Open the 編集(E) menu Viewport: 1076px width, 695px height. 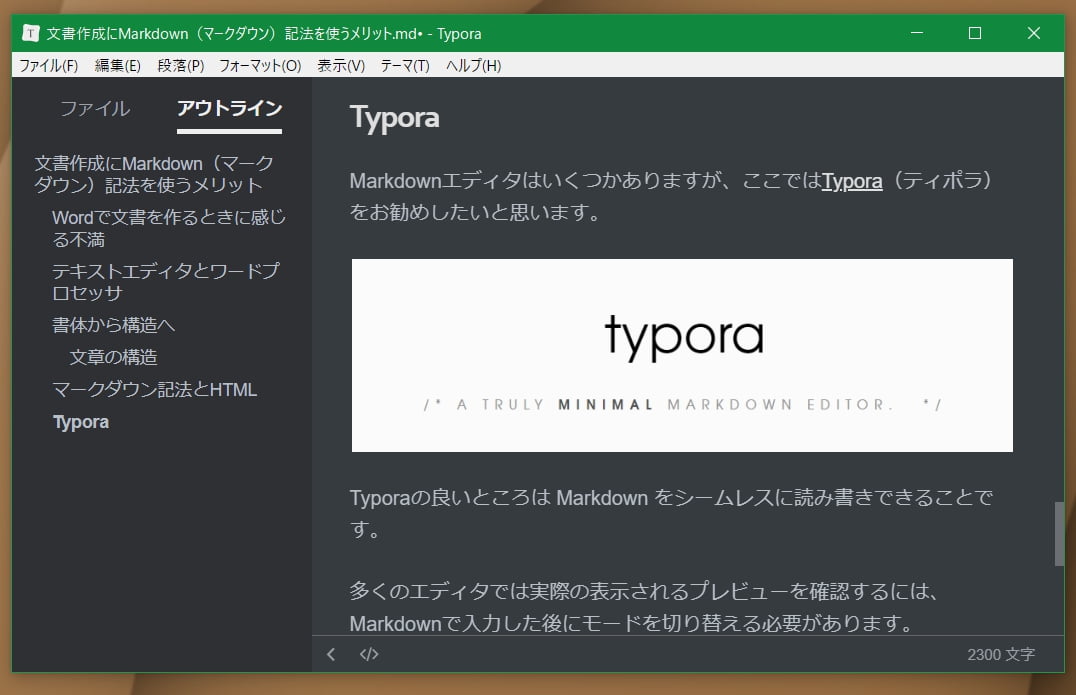(x=116, y=65)
